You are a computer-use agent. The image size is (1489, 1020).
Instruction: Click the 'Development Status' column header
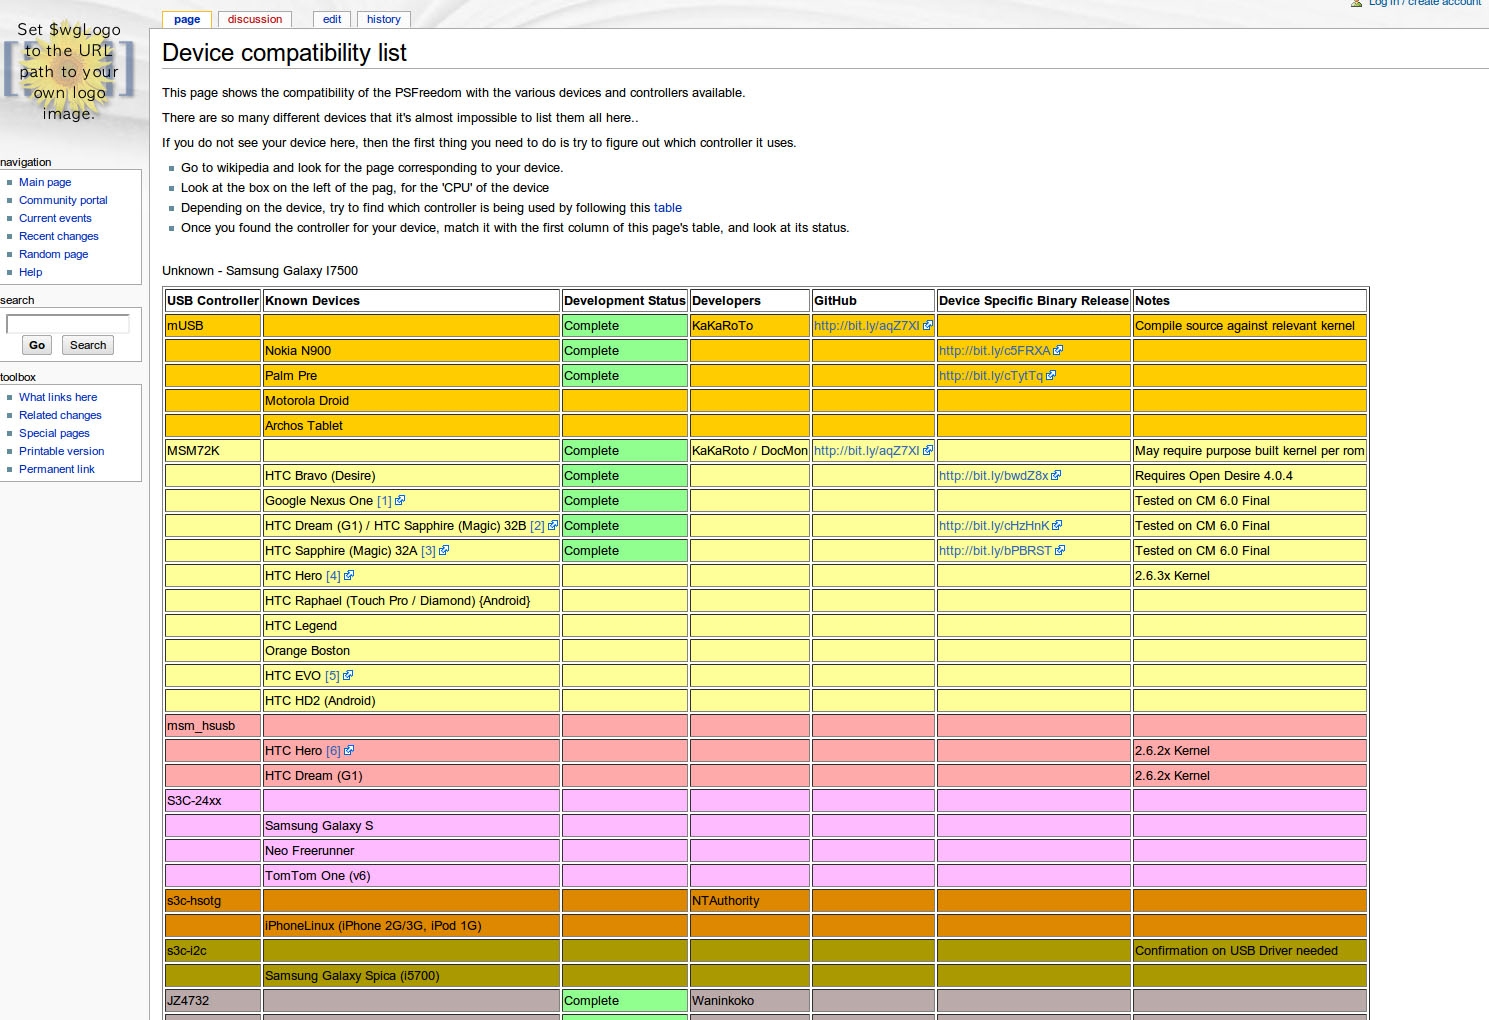click(625, 301)
